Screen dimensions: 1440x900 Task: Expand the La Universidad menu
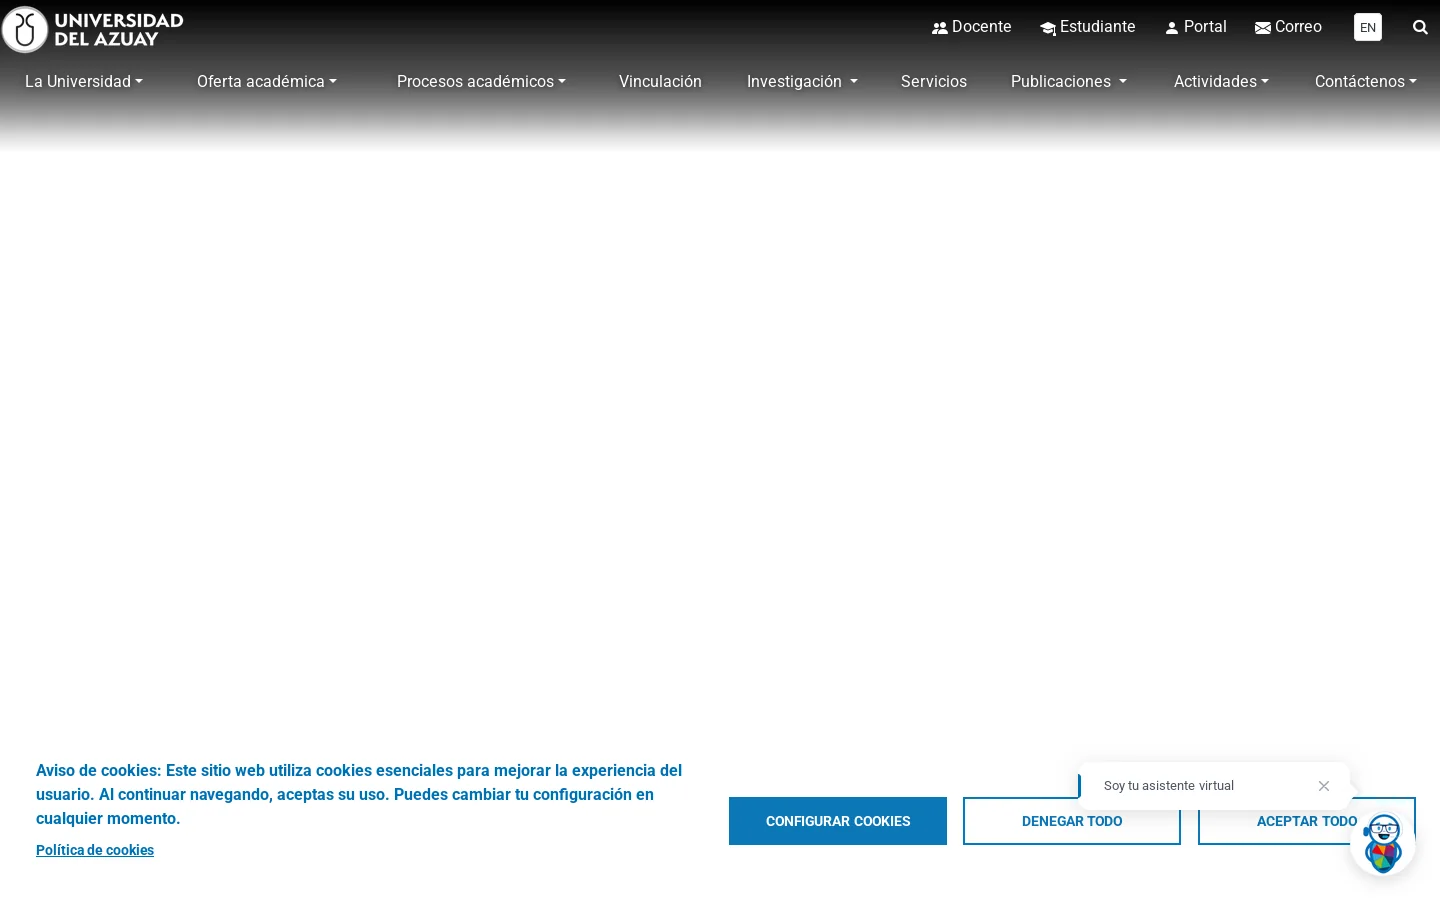84,82
